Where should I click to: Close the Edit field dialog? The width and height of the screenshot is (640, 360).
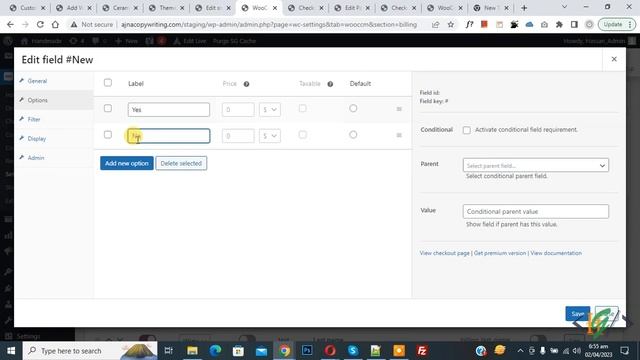point(614,59)
